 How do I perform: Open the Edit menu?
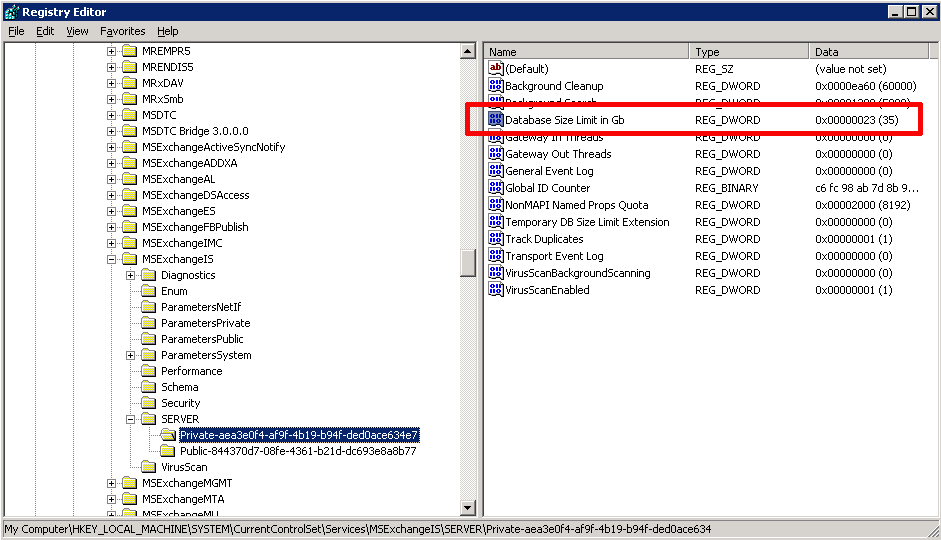click(45, 31)
